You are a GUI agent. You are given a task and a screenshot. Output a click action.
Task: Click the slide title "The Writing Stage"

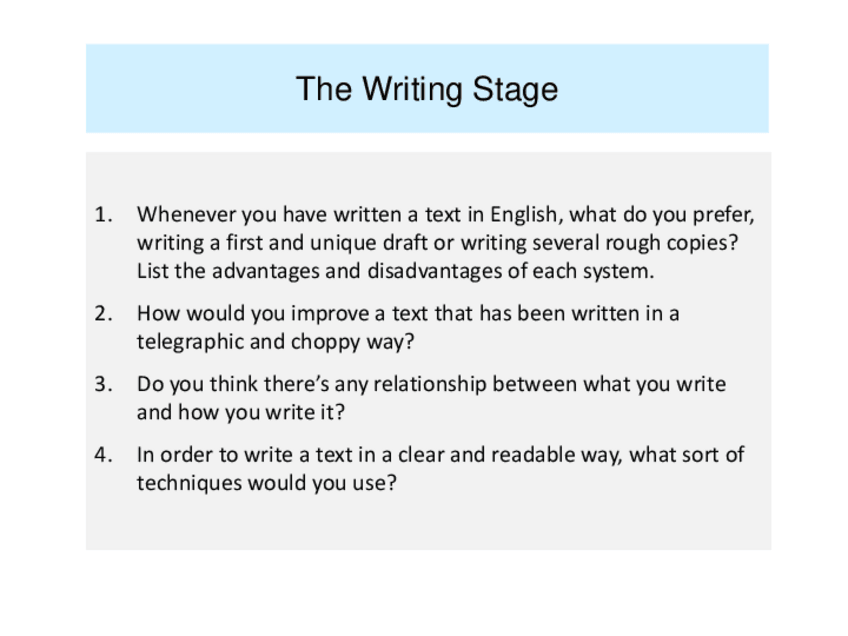(427, 90)
